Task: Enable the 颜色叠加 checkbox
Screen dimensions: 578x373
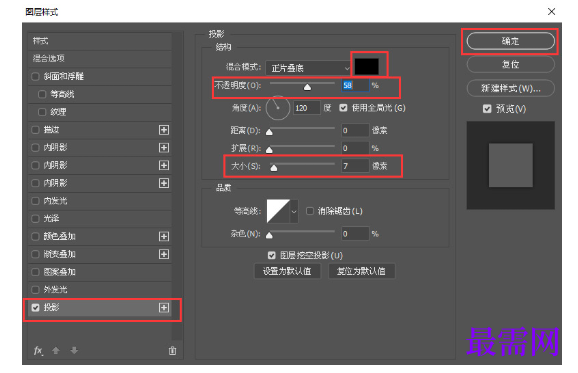Action: click(x=35, y=236)
